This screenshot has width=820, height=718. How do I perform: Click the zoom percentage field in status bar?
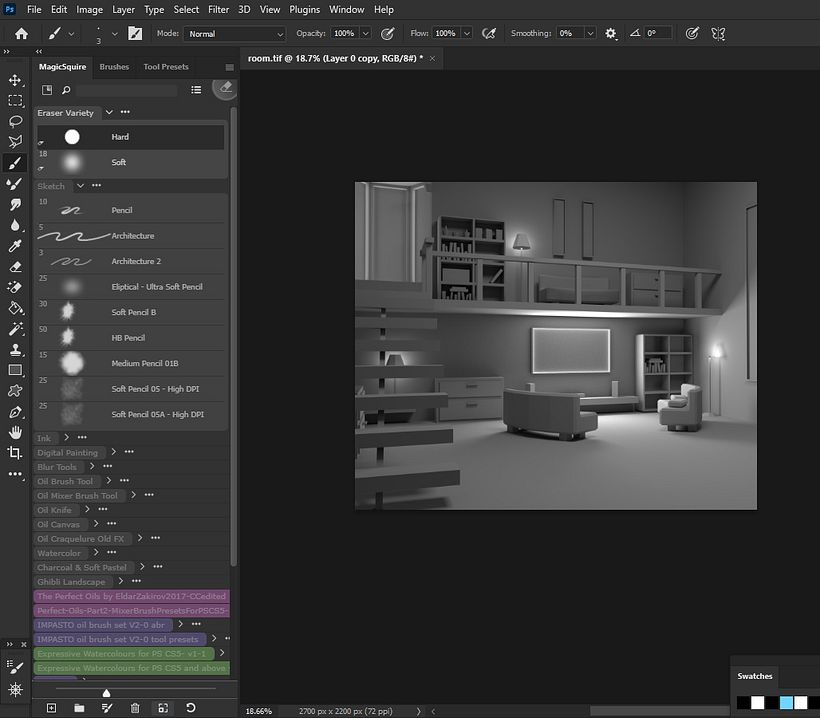[x=260, y=711]
